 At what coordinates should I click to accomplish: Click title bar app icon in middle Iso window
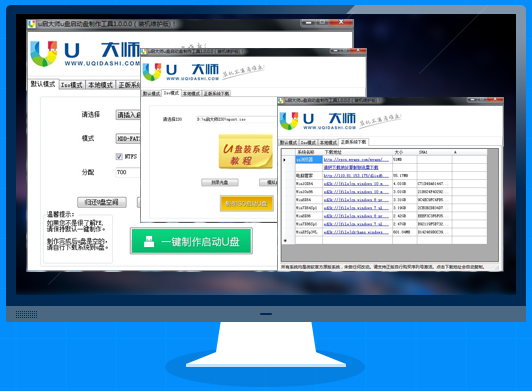144,52
